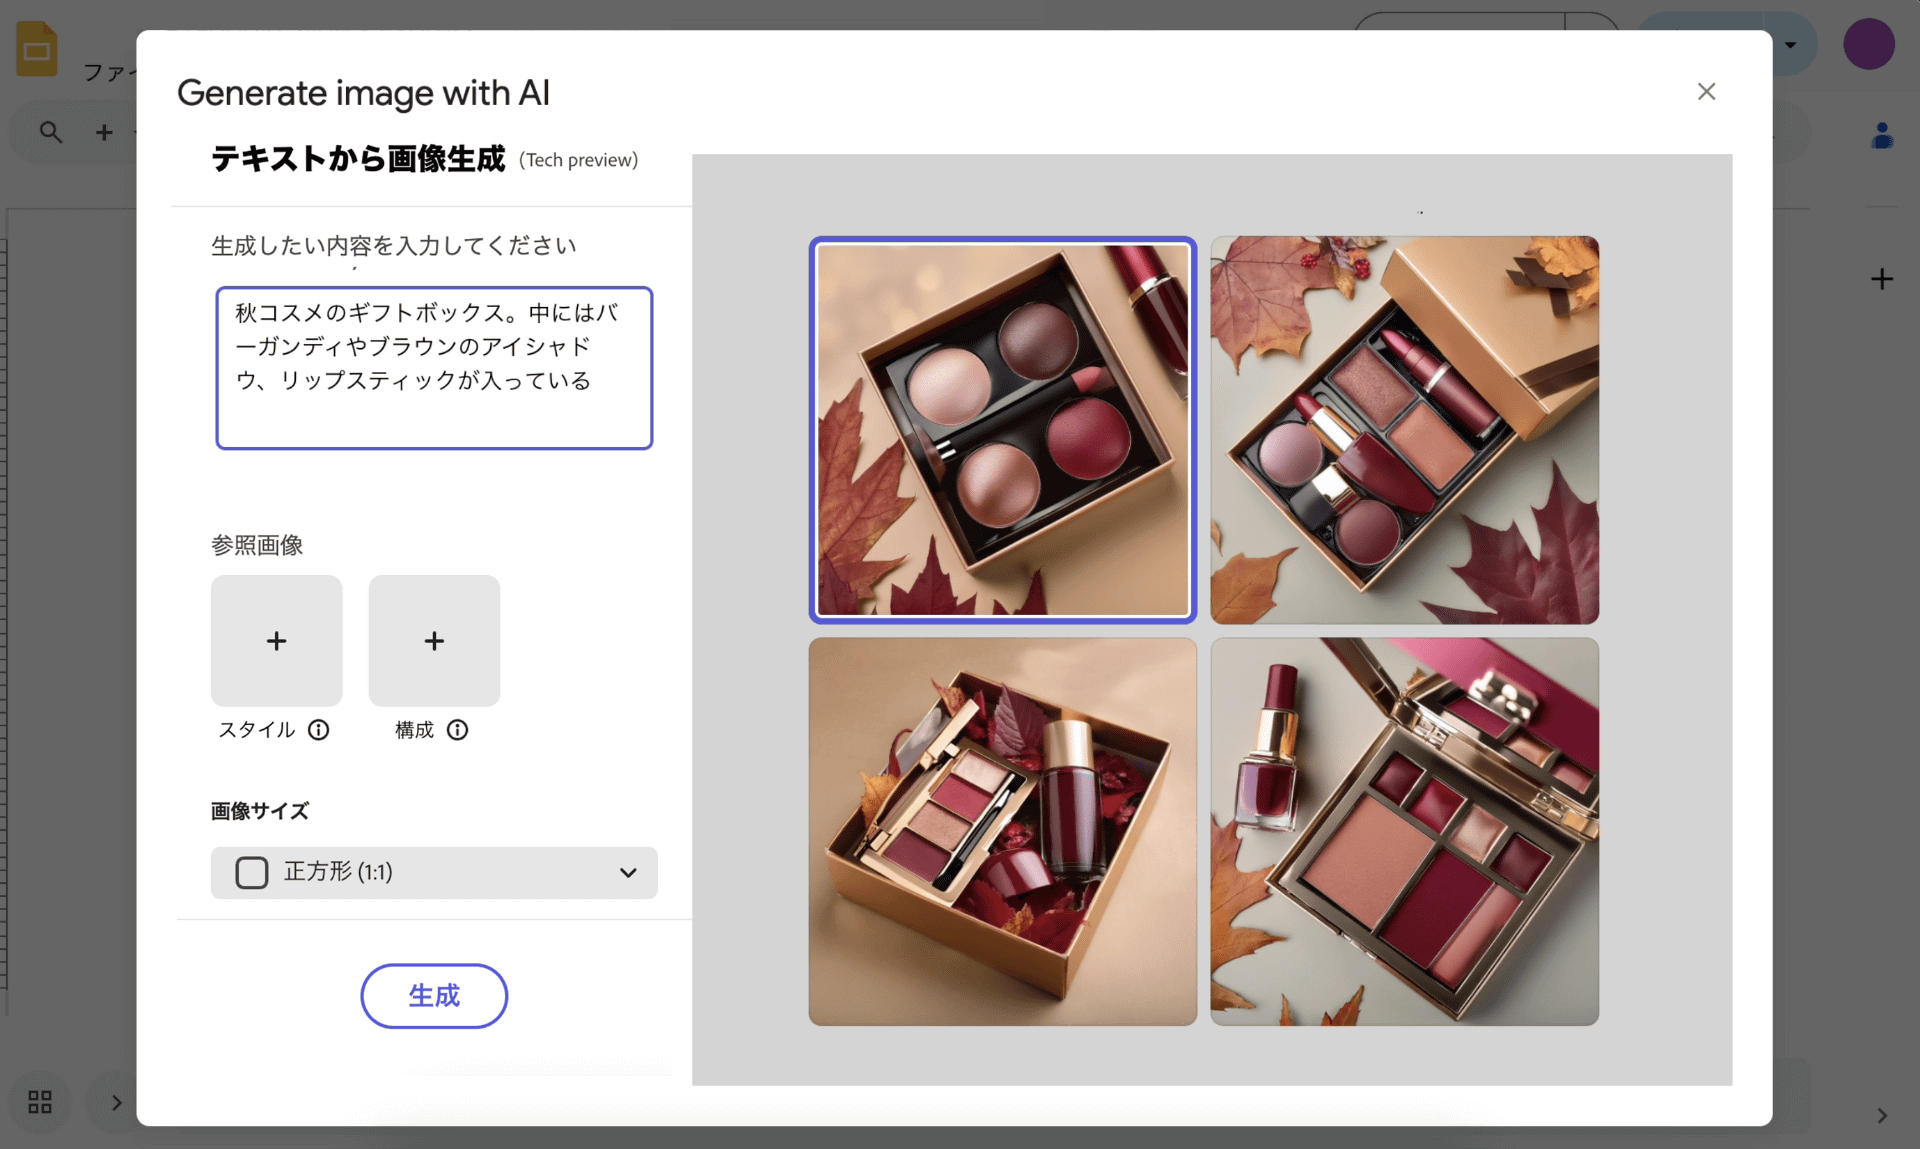Expand the filmstrip panel chevron at bottom left
This screenshot has width=1920, height=1149.
click(116, 1102)
